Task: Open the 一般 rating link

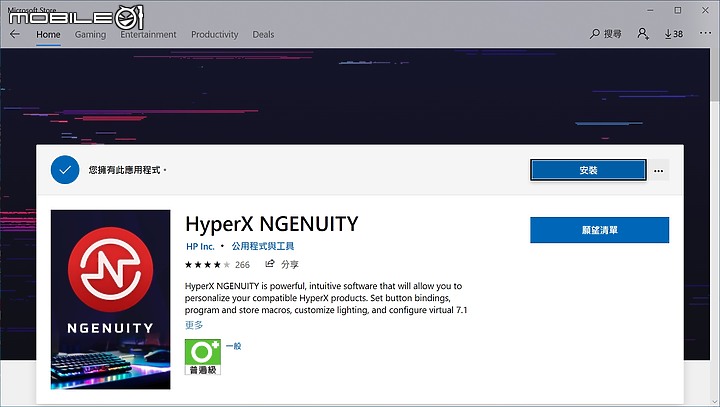Action: pyautogui.click(x=233, y=346)
